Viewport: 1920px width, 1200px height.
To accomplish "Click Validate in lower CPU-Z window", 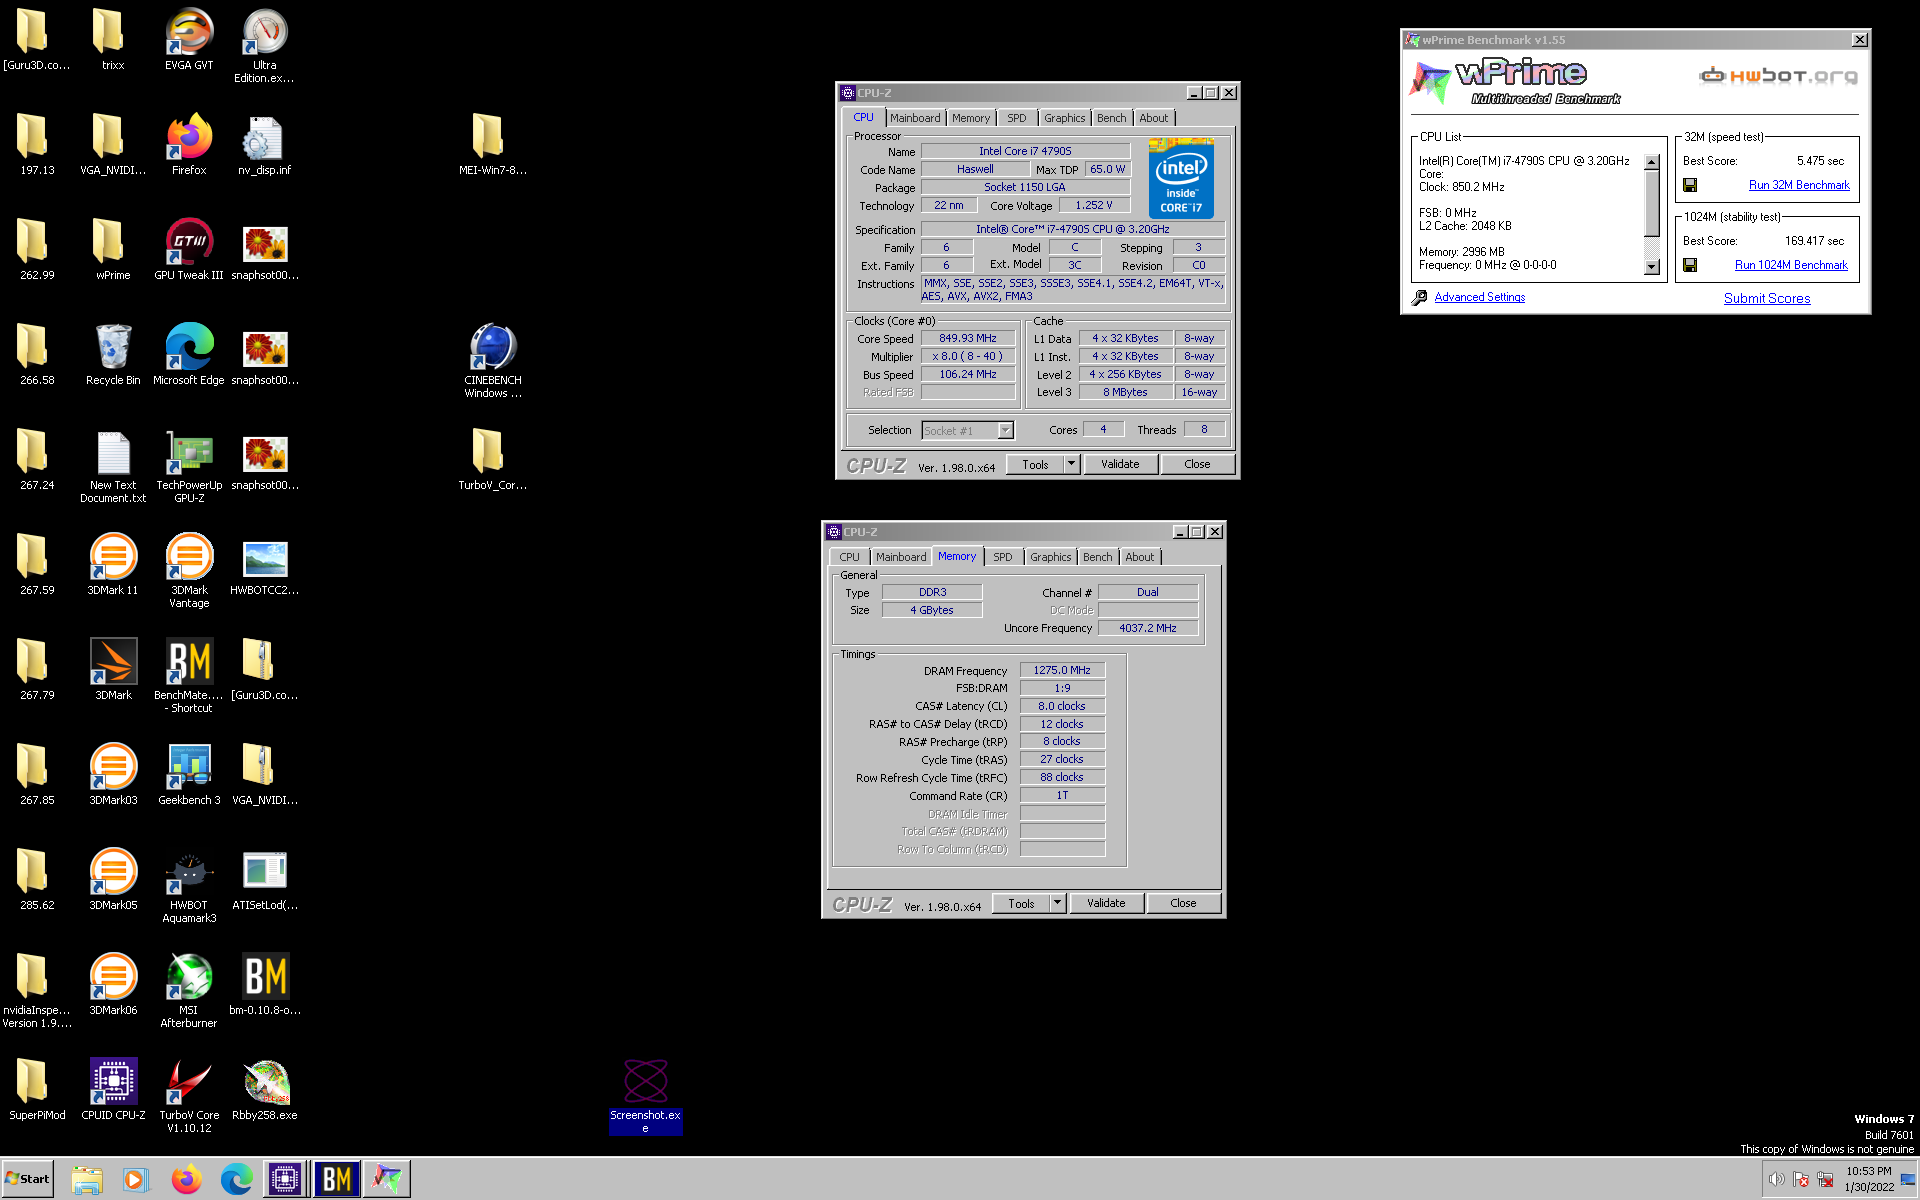I will click(x=1106, y=903).
